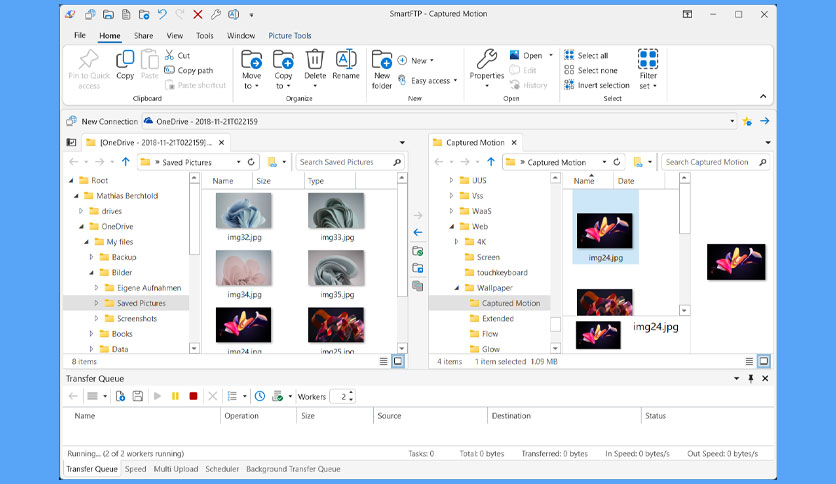The height and width of the screenshot is (484, 836).
Task: Open the Easy access dropdown
Action: pos(429,80)
